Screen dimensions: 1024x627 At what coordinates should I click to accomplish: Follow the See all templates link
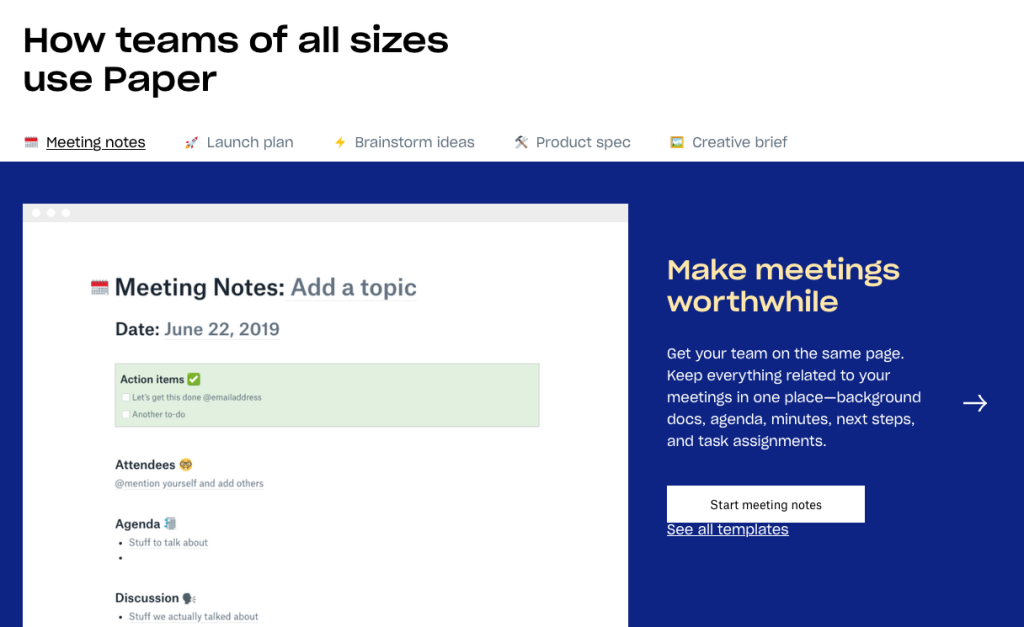pyautogui.click(x=727, y=530)
